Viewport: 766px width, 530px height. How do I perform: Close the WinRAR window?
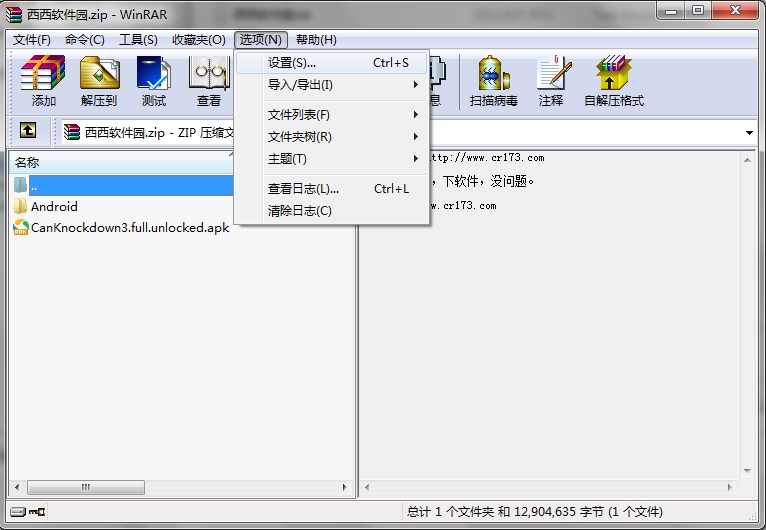[735, 11]
